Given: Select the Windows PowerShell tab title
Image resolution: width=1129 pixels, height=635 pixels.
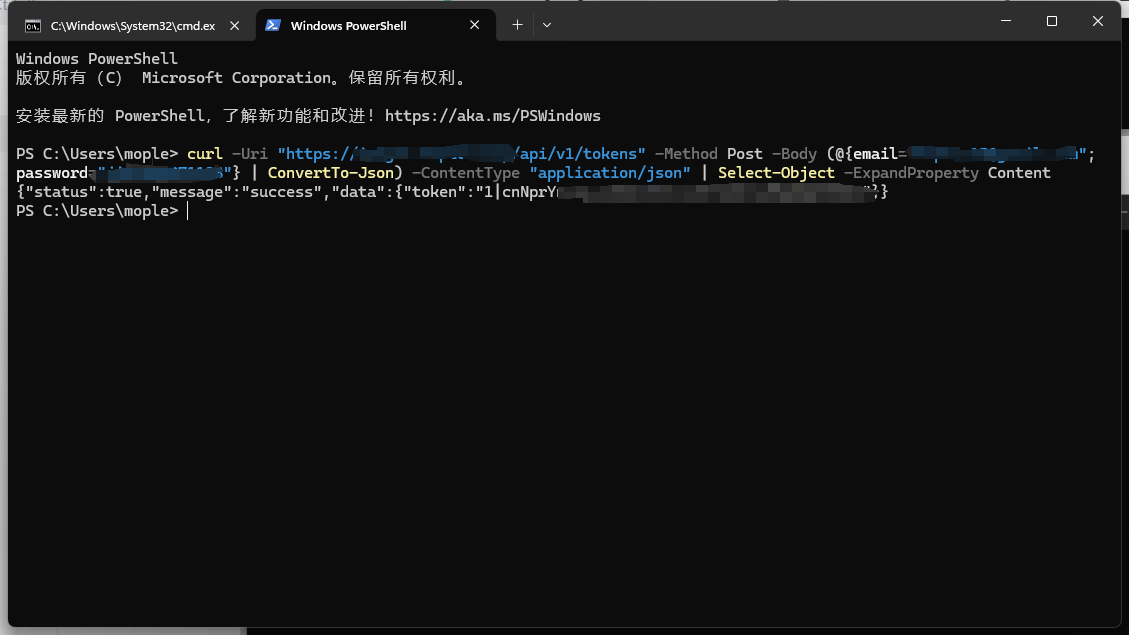Looking at the screenshot, I should 348,25.
